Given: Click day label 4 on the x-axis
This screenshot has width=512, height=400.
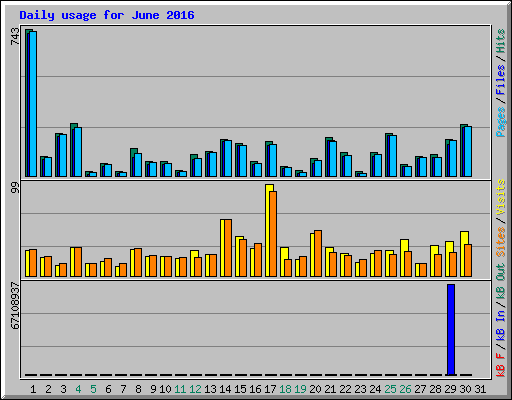Looking at the screenshot, I should point(78,389).
